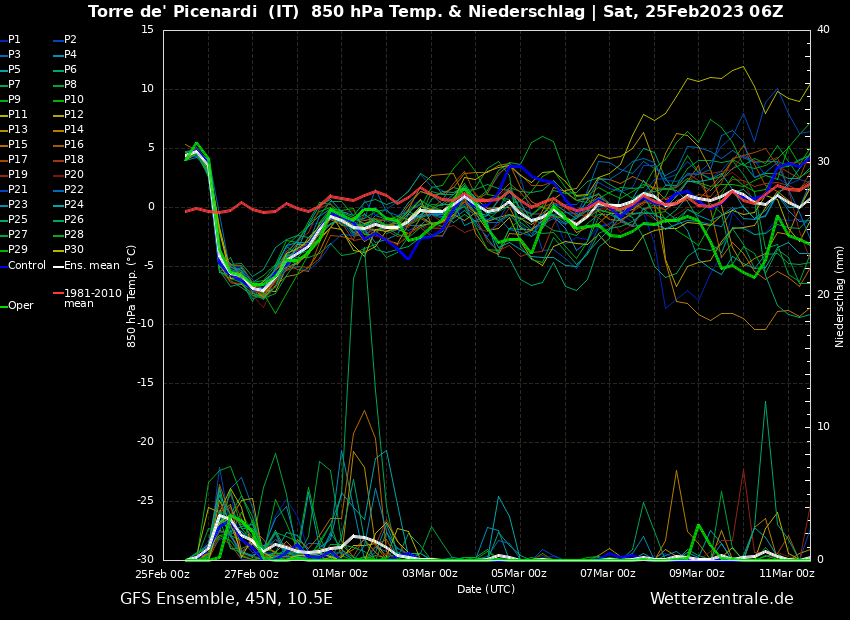Click the GFS Ensemble, 45N, 10.5E caption
850x620 pixels.
(x=226, y=599)
